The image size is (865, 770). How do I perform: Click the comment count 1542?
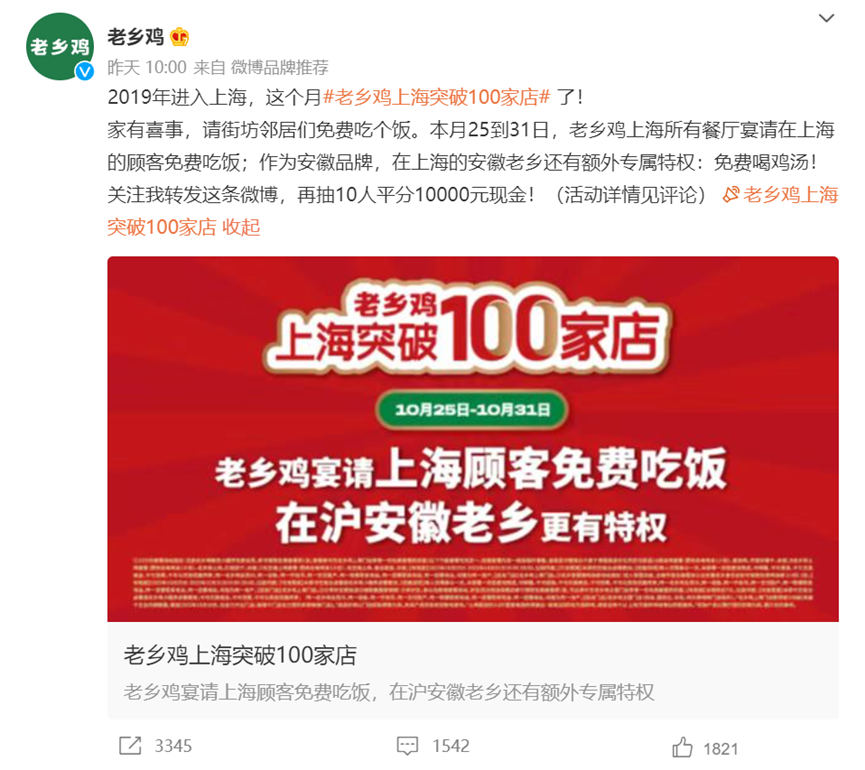click(451, 746)
